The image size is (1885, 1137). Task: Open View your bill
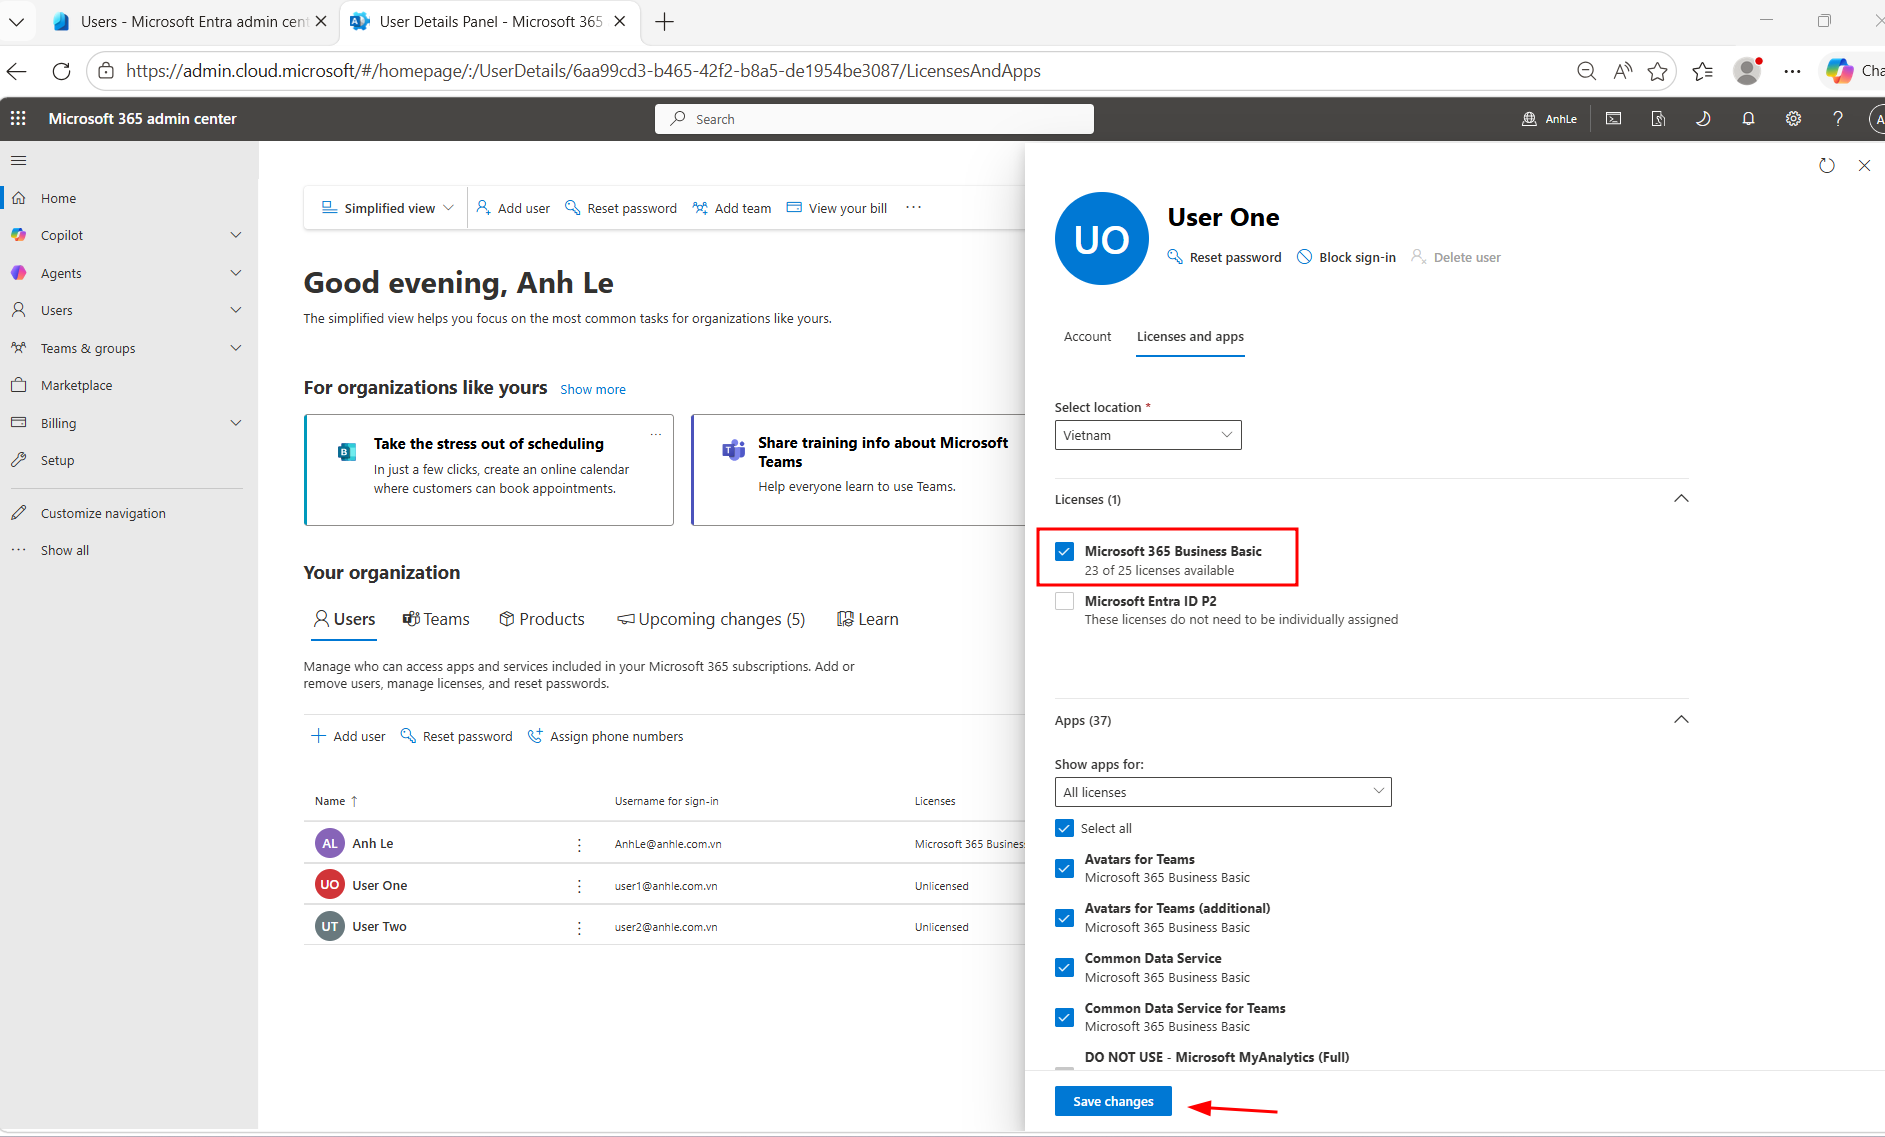pyautogui.click(x=837, y=208)
